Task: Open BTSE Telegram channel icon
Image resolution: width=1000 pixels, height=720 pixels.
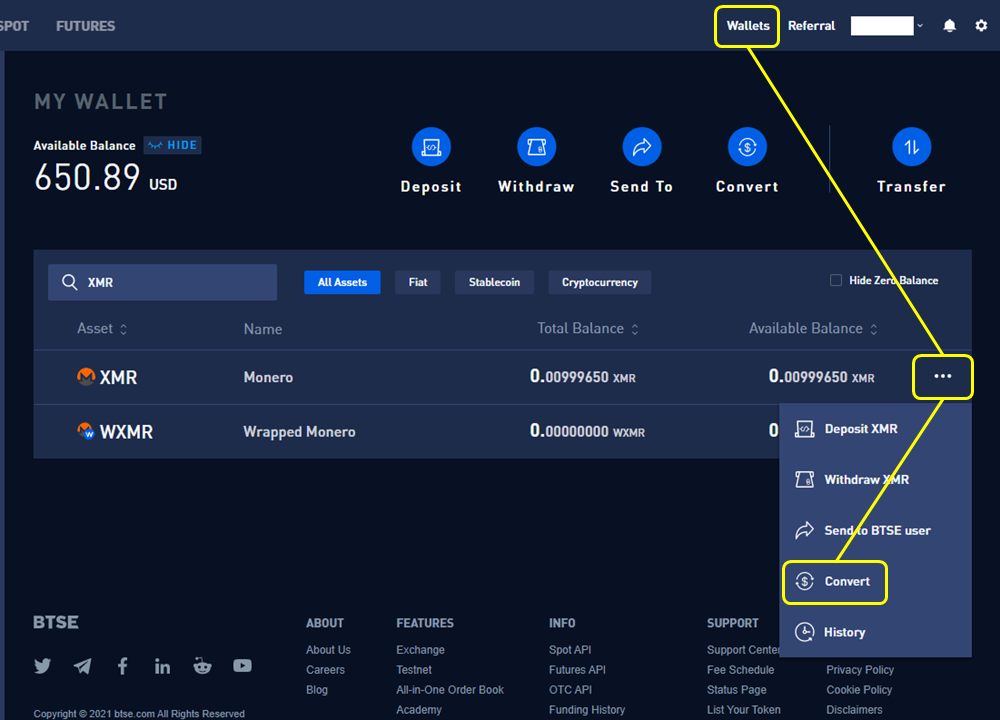Action: coord(82,666)
